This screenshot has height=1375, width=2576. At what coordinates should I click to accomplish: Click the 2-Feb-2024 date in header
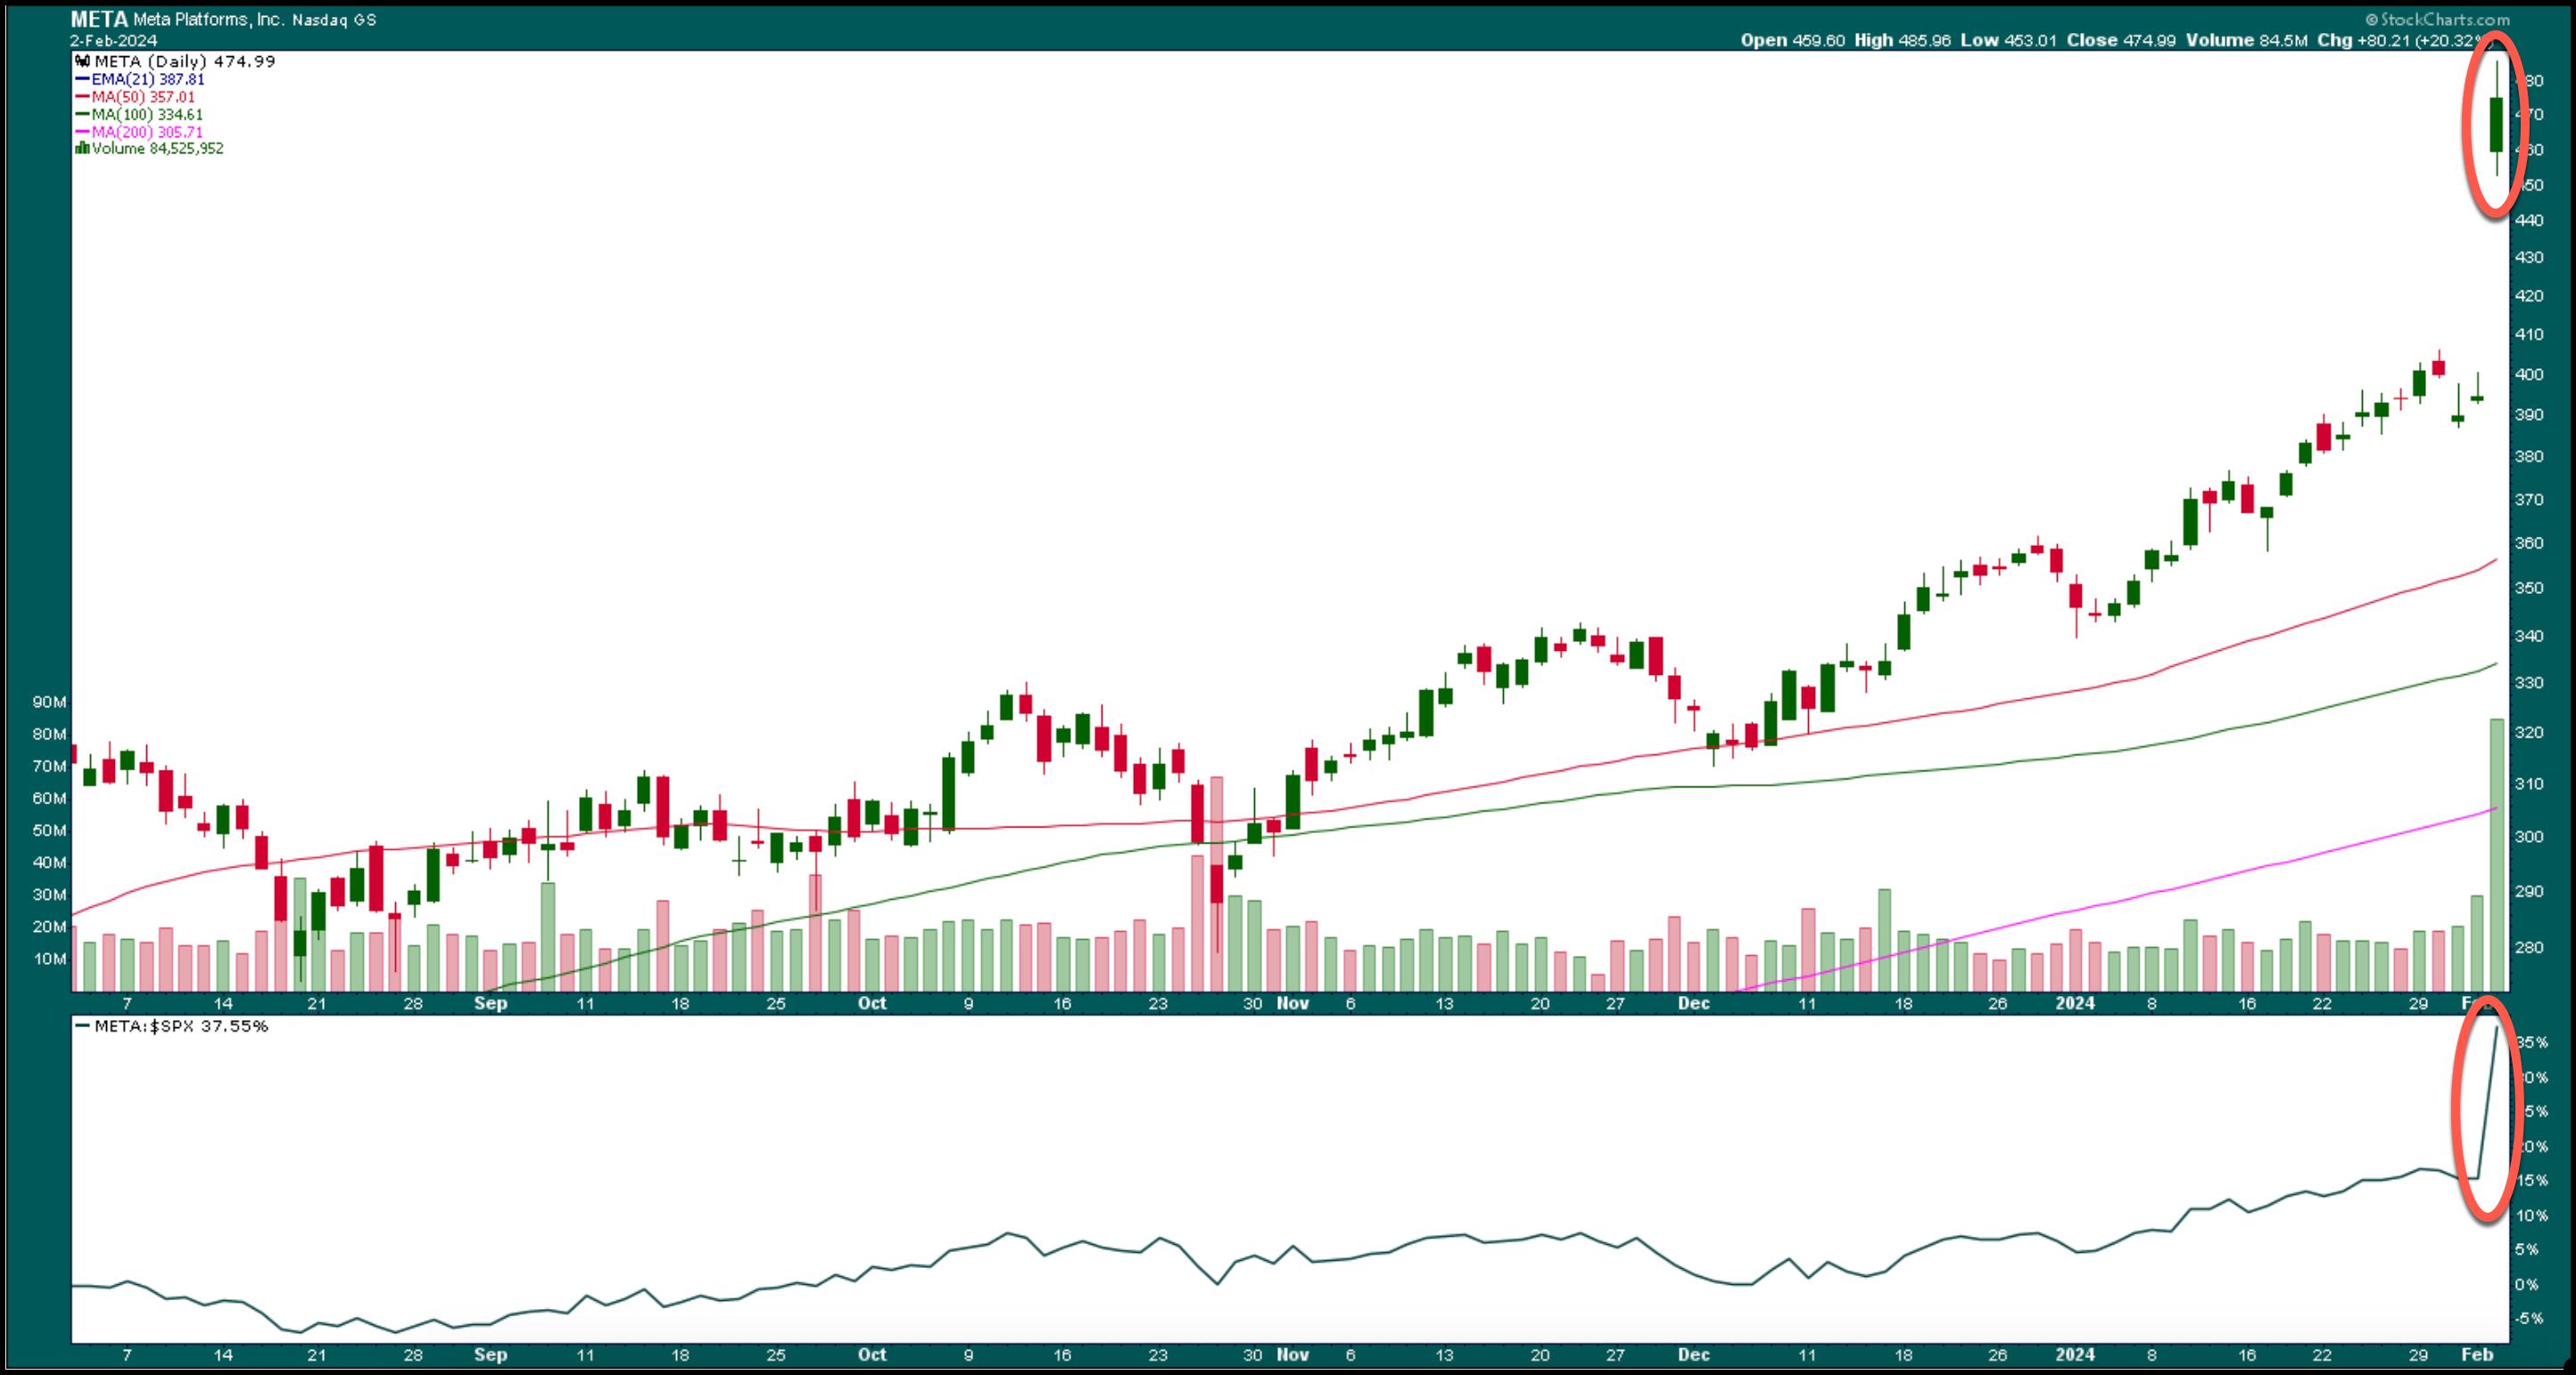(x=113, y=41)
